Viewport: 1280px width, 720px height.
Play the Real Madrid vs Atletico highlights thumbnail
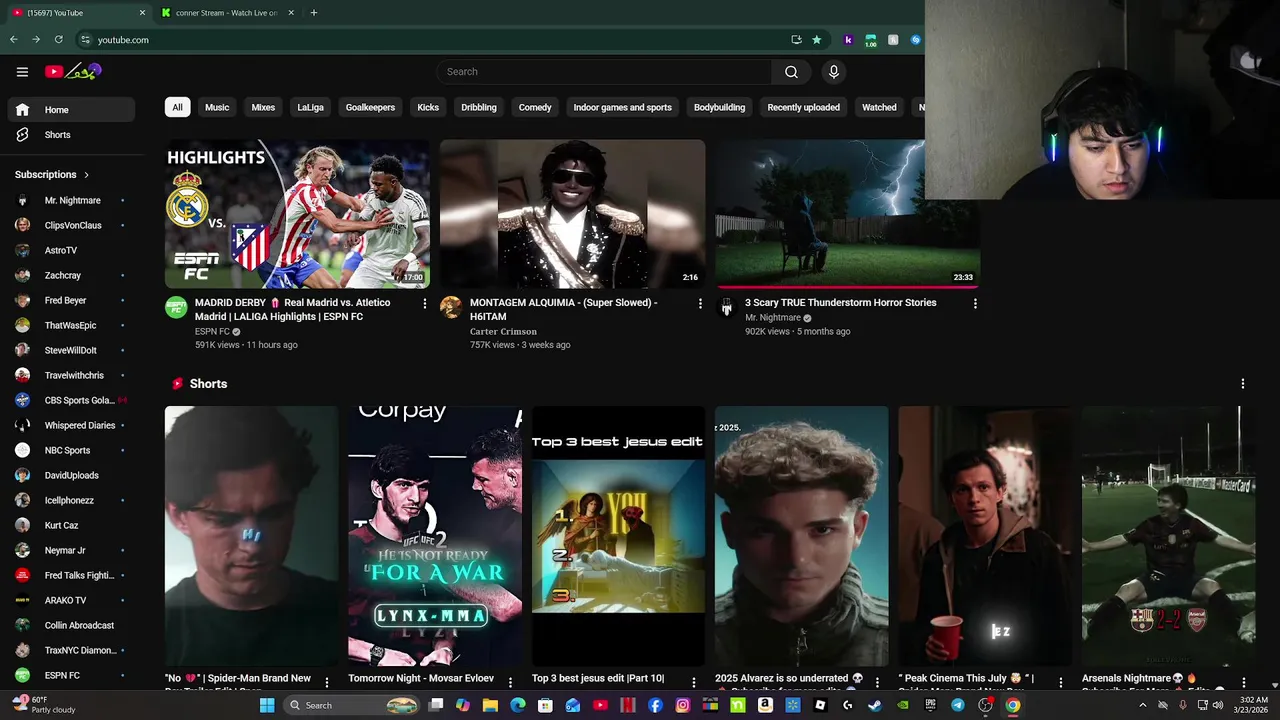[x=297, y=214]
